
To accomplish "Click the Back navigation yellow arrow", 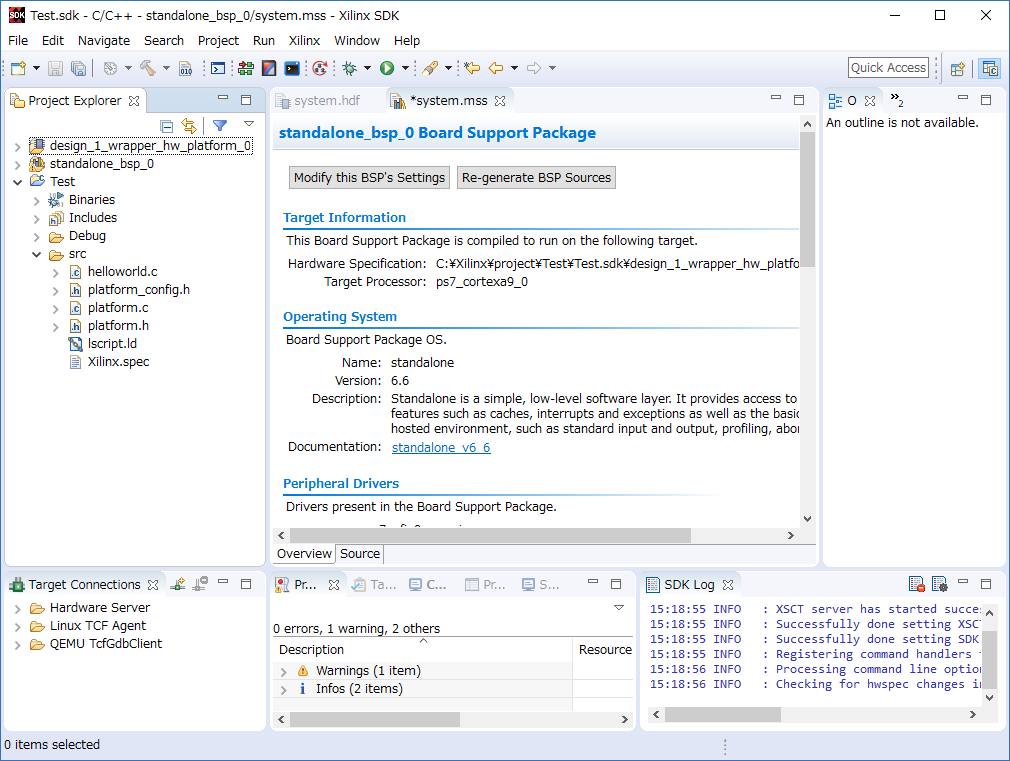I will click(496, 68).
